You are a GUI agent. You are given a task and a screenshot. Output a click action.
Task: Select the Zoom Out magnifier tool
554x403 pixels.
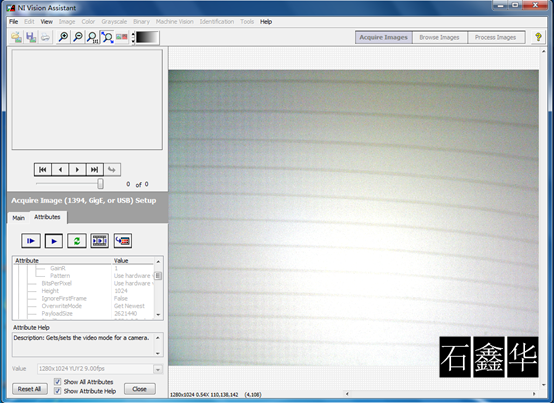78,37
